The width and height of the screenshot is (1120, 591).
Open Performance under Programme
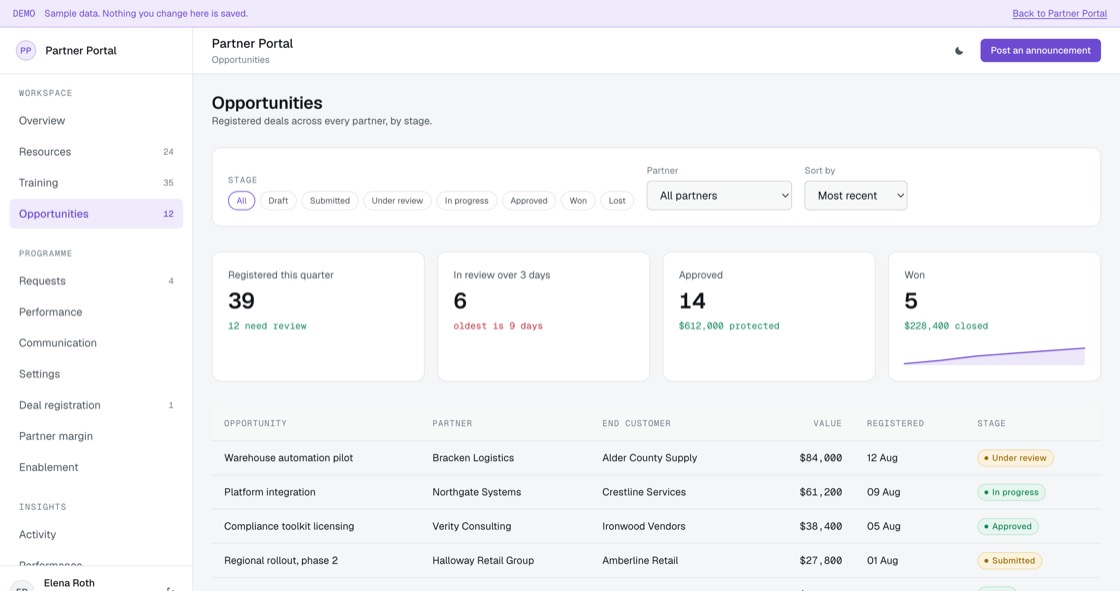[96, 312]
